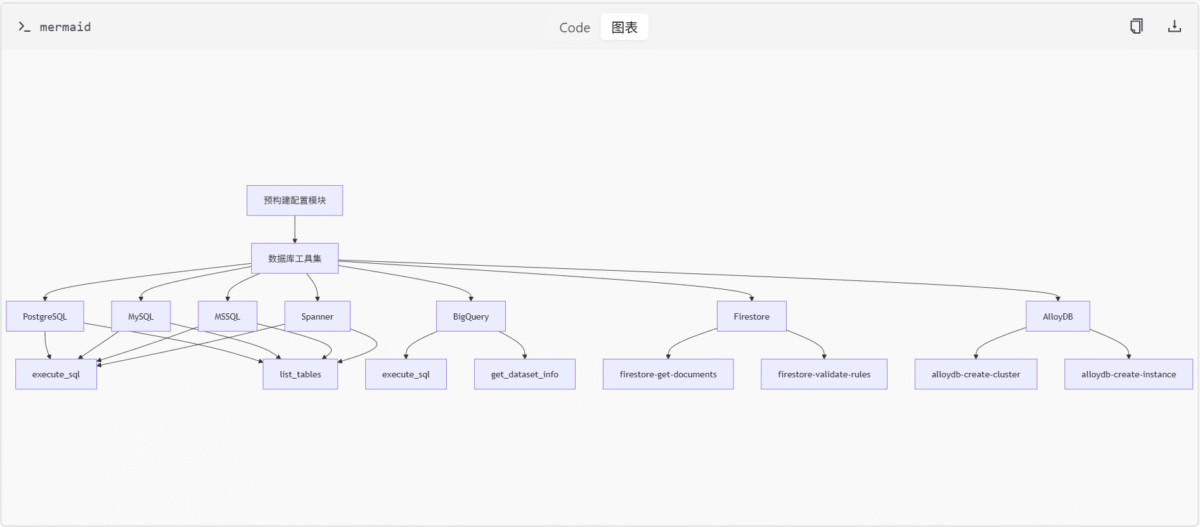This screenshot has width=1200, height=527.
Task: Click the MySQL node
Action: 141,316
